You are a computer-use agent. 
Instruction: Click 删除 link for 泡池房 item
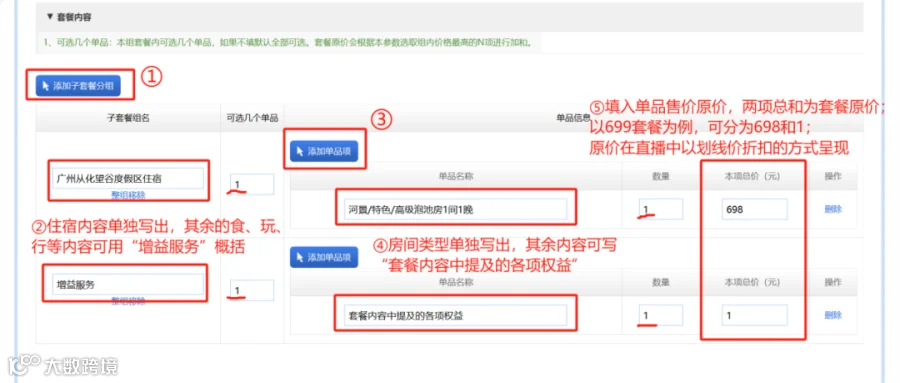pos(833,210)
